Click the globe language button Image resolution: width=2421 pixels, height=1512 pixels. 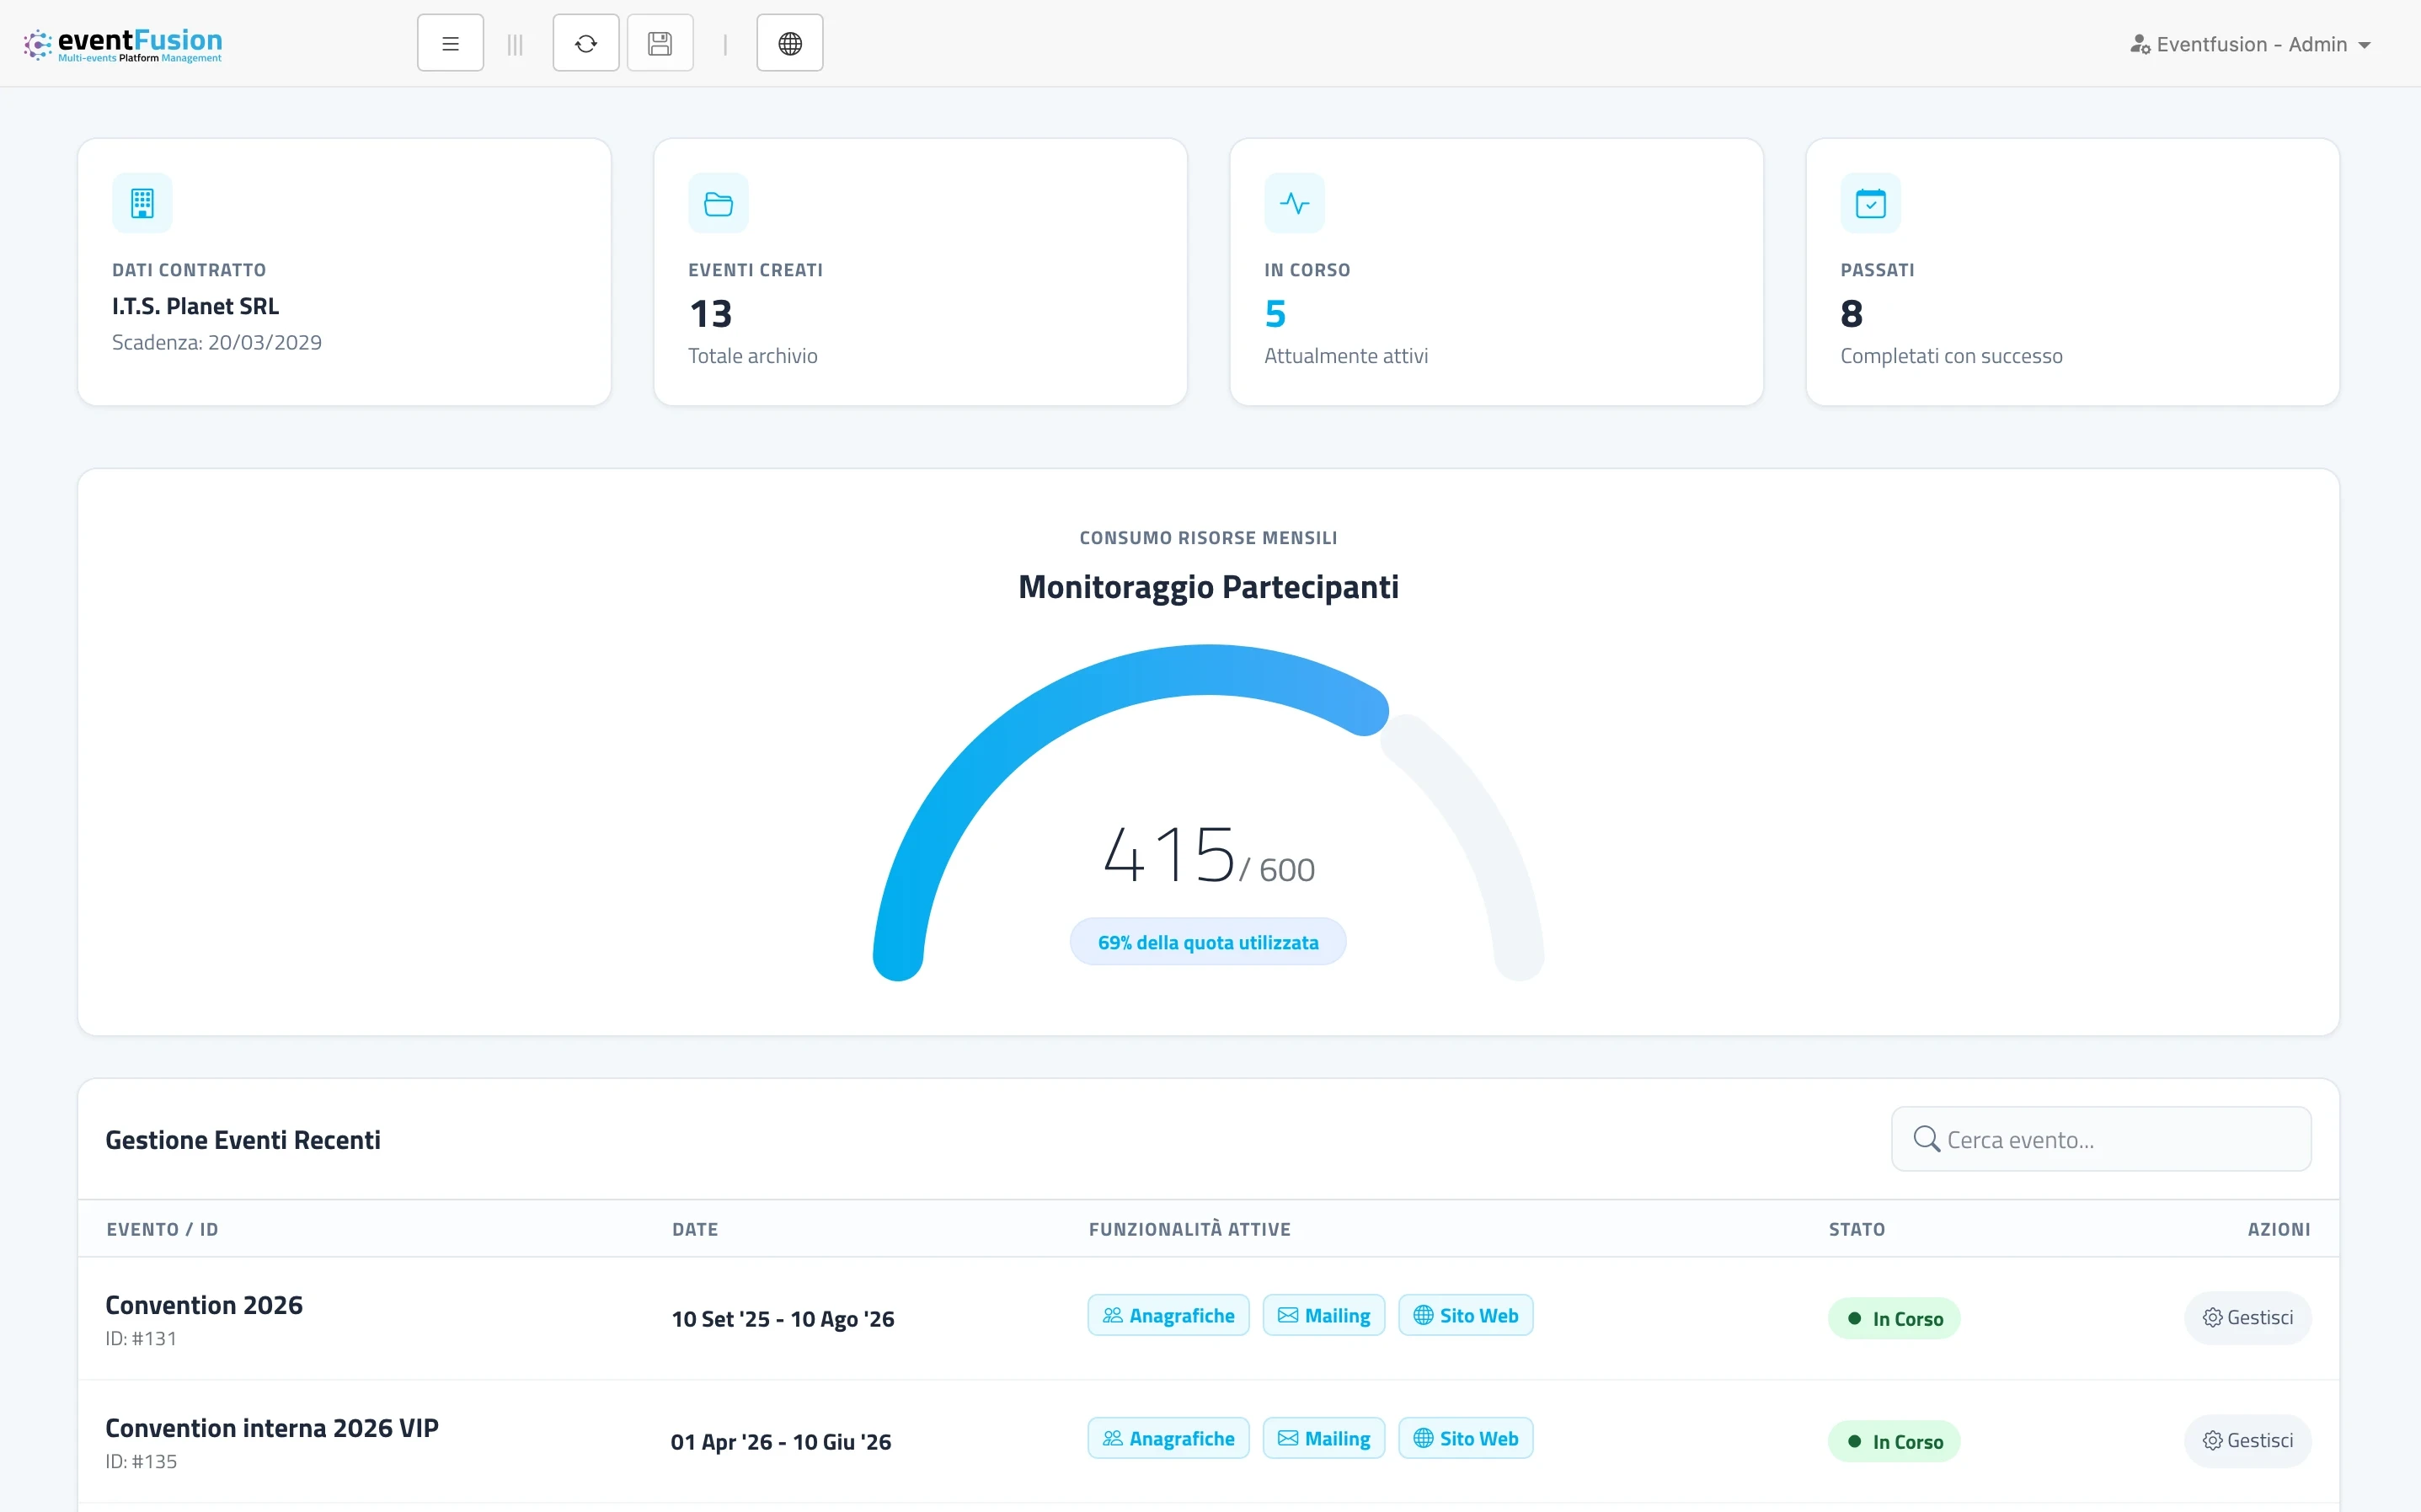click(x=790, y=43)
